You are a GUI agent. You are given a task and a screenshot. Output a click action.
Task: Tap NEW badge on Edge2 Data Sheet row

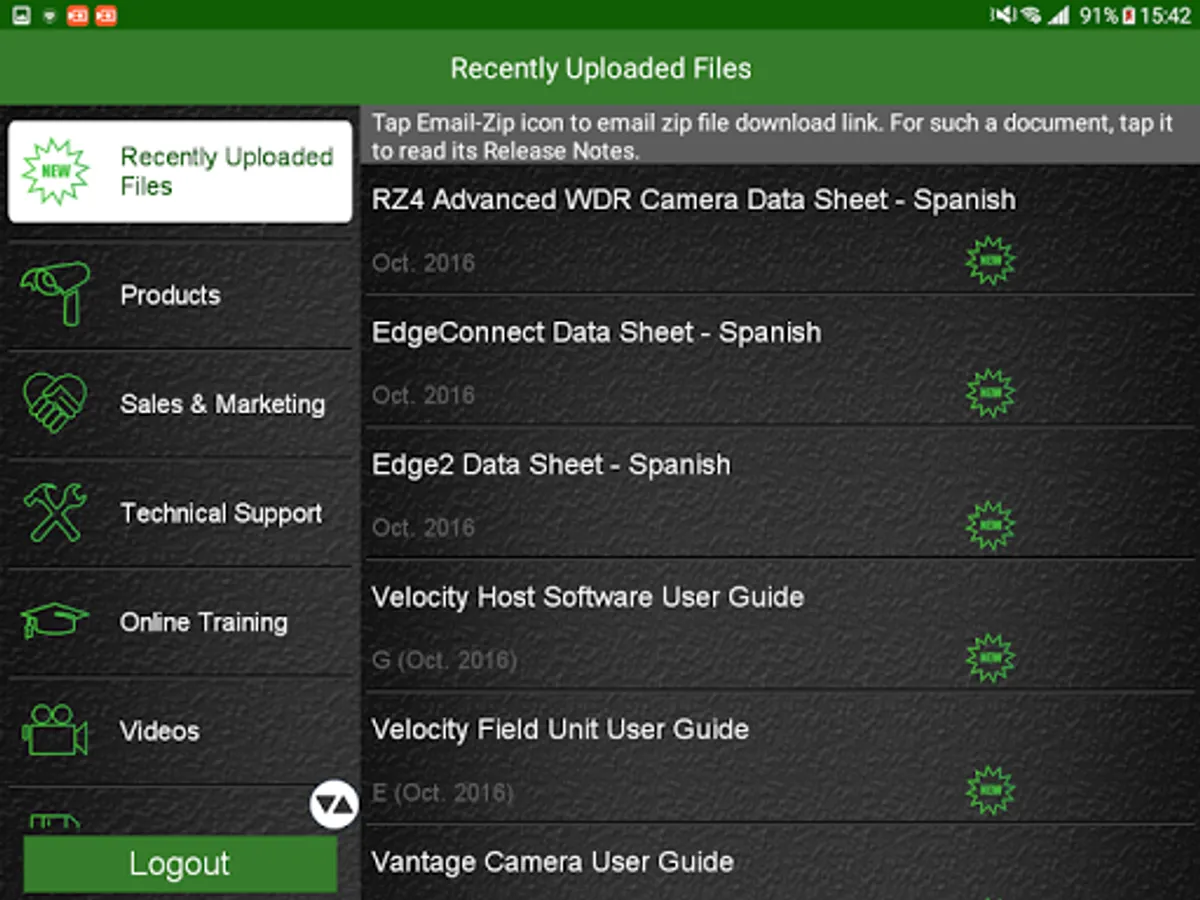990,525
